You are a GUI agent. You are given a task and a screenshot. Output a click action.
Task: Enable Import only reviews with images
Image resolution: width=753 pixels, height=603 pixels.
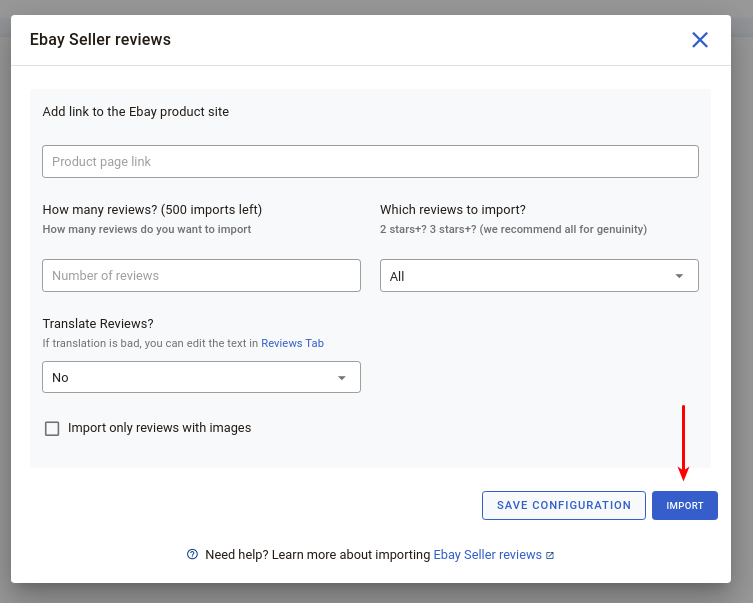coord(52,428)
